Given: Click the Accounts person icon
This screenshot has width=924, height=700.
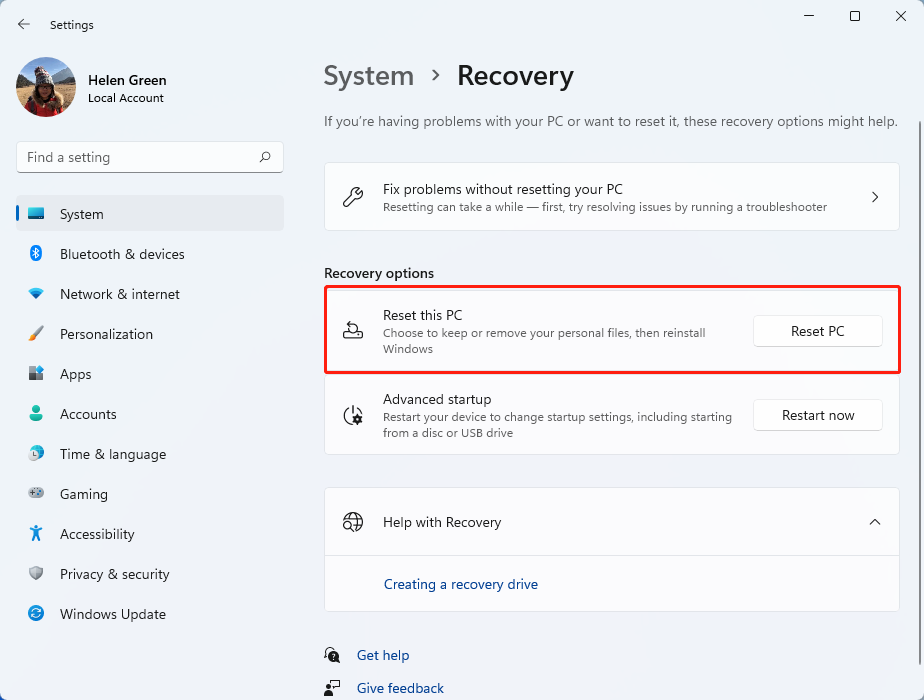Looking at the screenshot, I should point(36,414).
